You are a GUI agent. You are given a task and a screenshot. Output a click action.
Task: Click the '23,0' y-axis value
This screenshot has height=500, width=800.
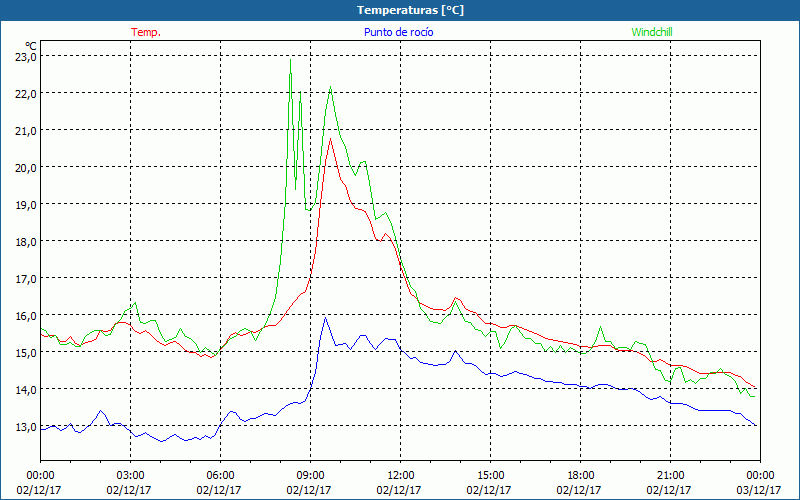[26, 57]
